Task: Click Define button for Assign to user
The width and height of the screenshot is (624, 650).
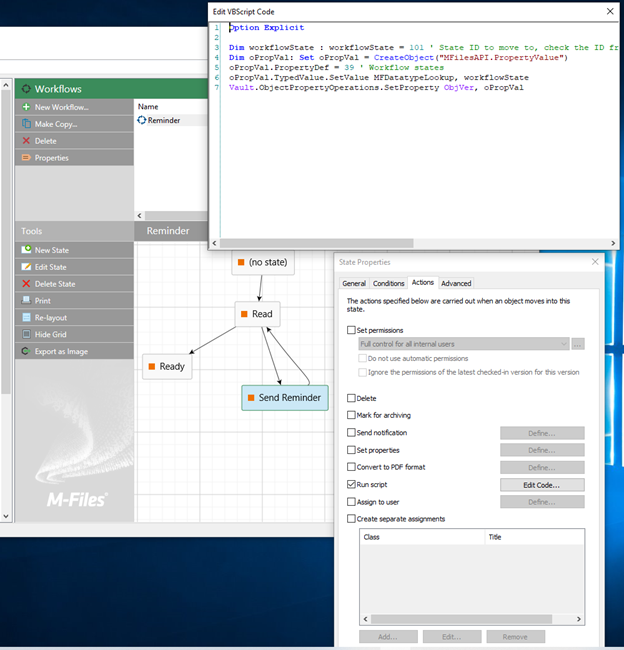Action: click(x=542, y=502)
